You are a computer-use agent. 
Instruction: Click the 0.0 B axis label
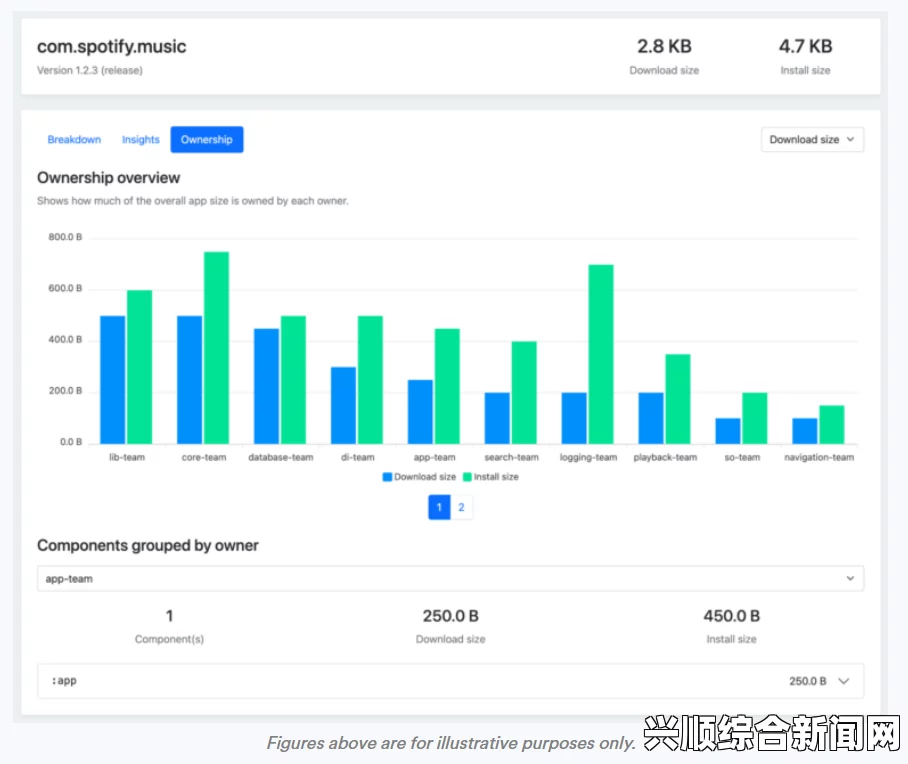click(x=71, y=442)
